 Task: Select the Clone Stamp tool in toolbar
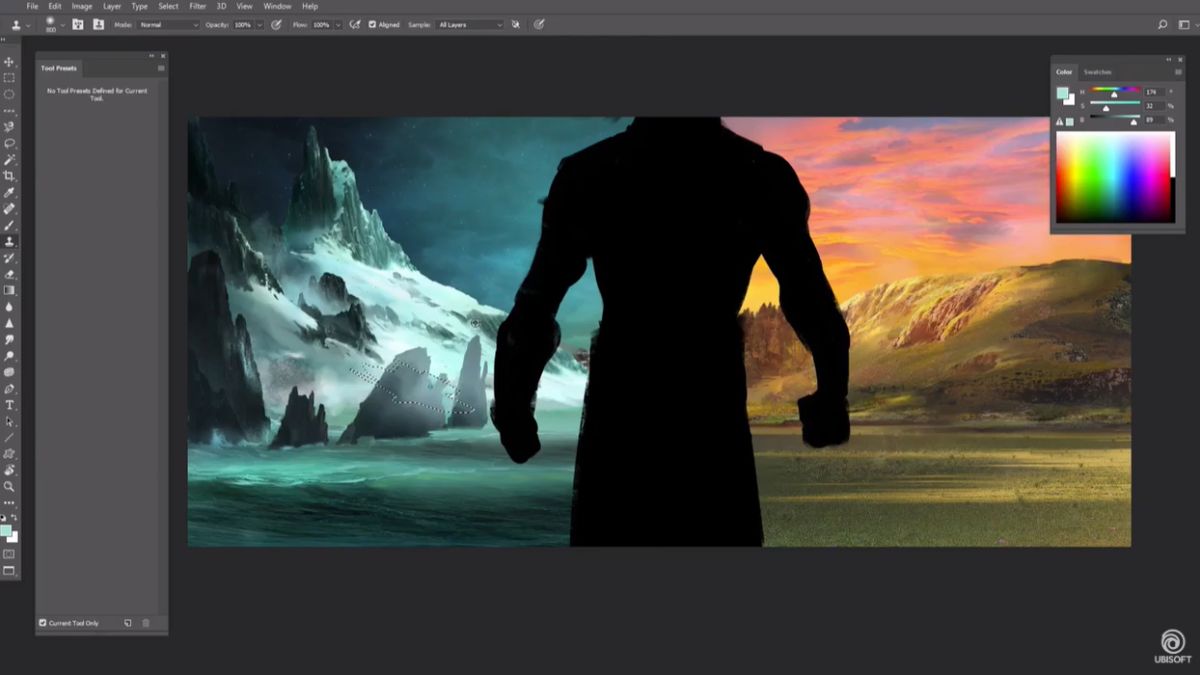click(x=9, y=241)
